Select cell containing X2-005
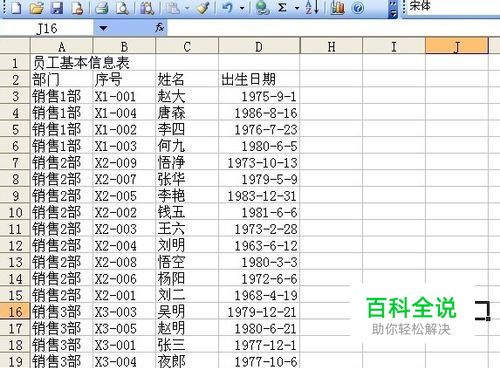 coord(124,196)
